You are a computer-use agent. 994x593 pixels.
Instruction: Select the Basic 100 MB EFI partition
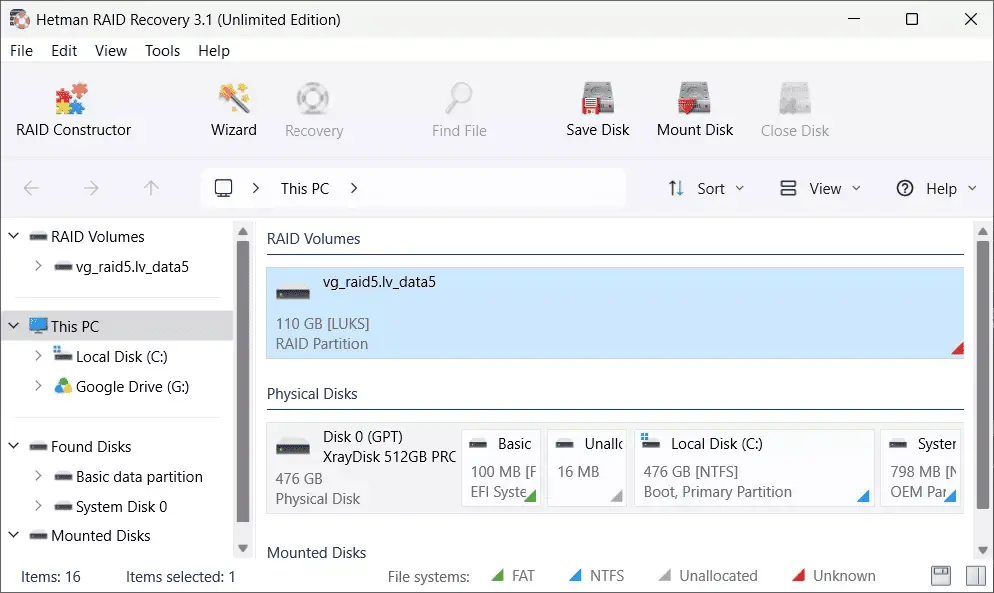click(501, 467)
